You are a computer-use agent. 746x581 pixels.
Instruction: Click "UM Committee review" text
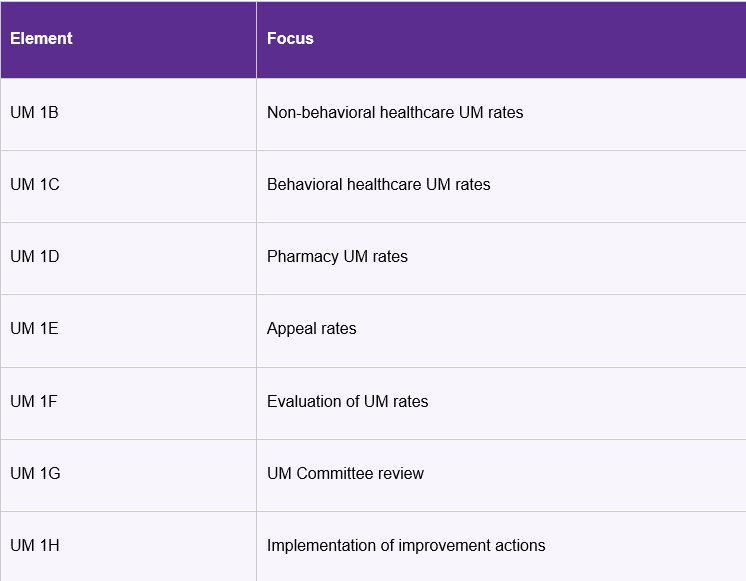coord(345,474)
